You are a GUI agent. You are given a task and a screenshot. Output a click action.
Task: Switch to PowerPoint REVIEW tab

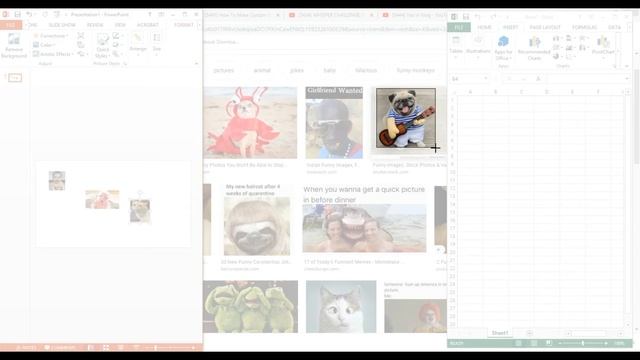click(95, 25)
